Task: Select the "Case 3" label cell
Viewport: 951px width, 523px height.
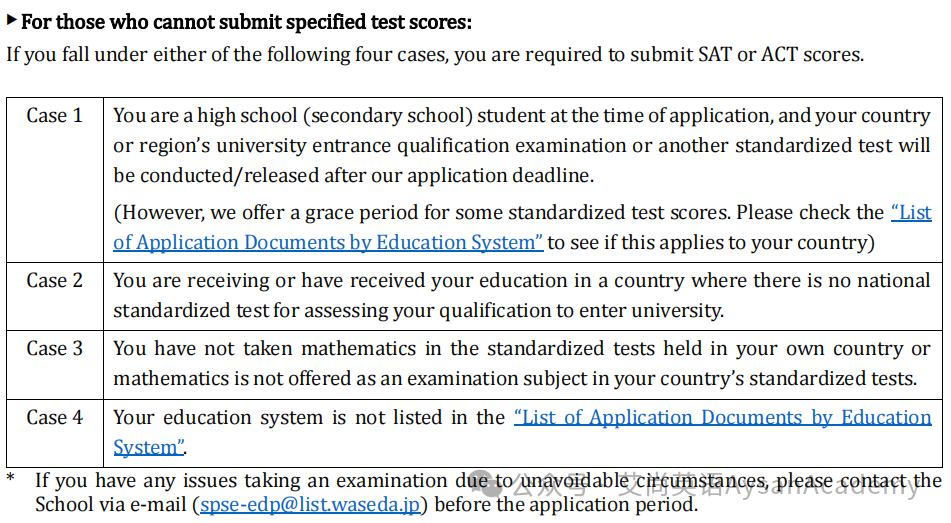Action: [x=55, y=365]
